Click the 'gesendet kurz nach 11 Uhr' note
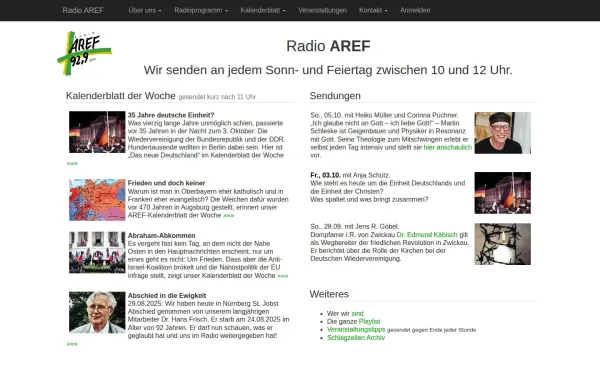Screen dimensions: 600x375 pyautogui.click(x=217, y=97)
